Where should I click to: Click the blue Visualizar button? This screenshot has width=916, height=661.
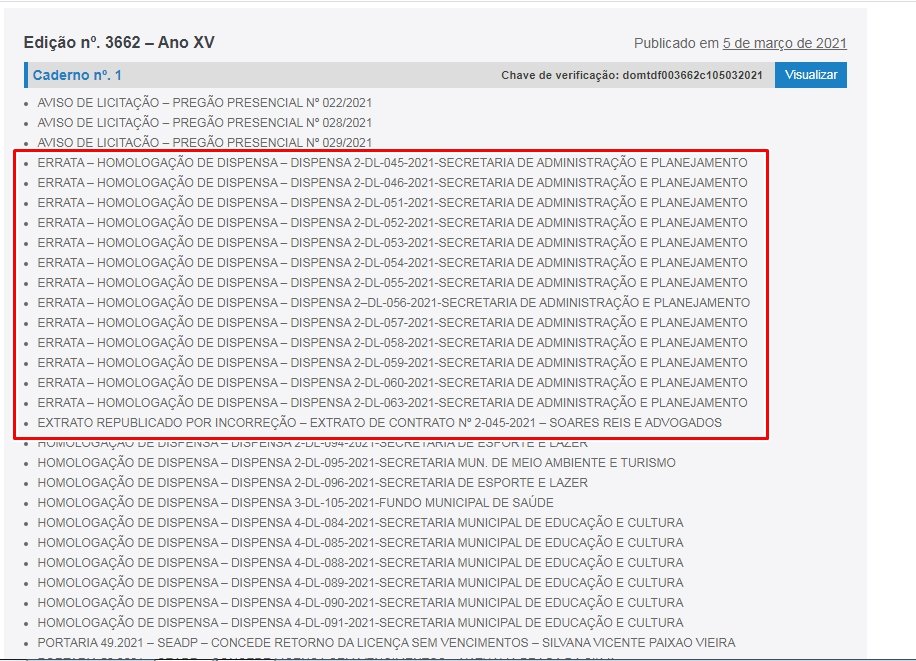[x=810, y=75]
